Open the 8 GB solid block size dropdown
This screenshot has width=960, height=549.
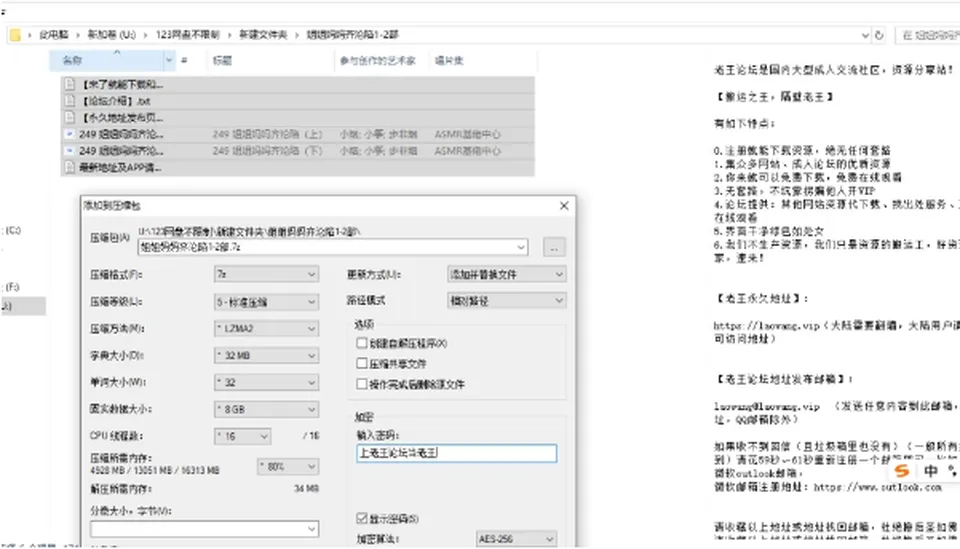click(x=266, y=409)
